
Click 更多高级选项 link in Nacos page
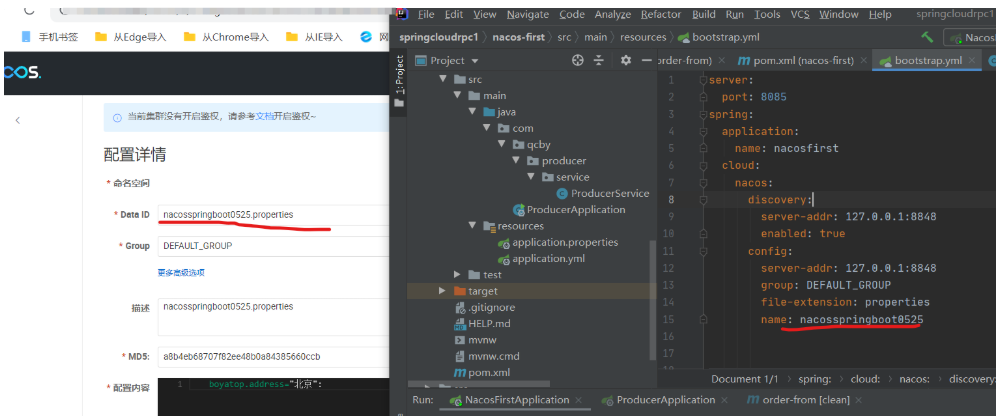pyautogui.click(x=181, y=273)
